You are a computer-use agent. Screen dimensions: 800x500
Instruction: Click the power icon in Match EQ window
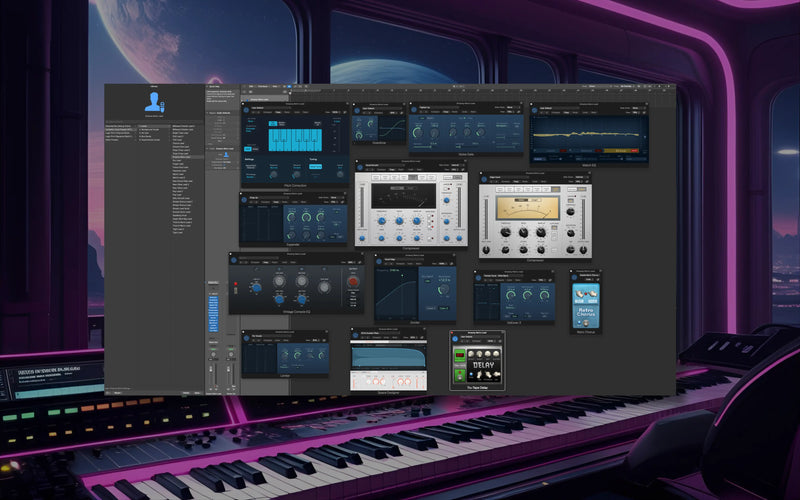535,108
